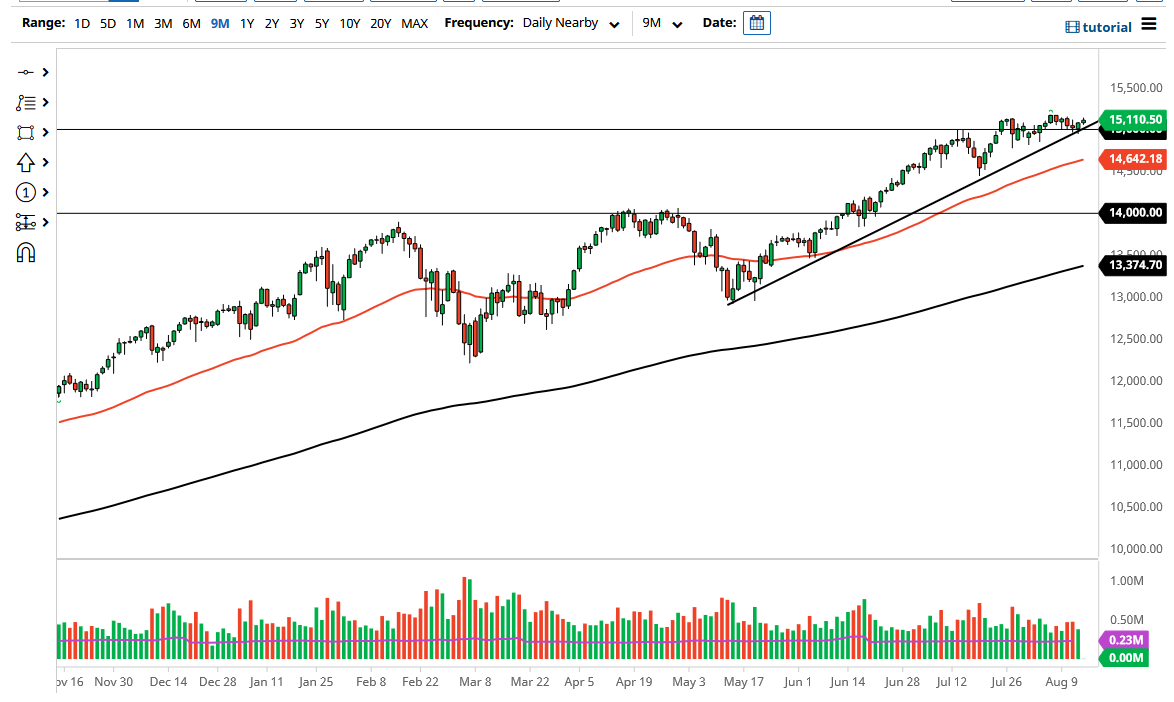1174x702 pixels.
Task: Enable the 1Y range setting
Action: (246, 23)
